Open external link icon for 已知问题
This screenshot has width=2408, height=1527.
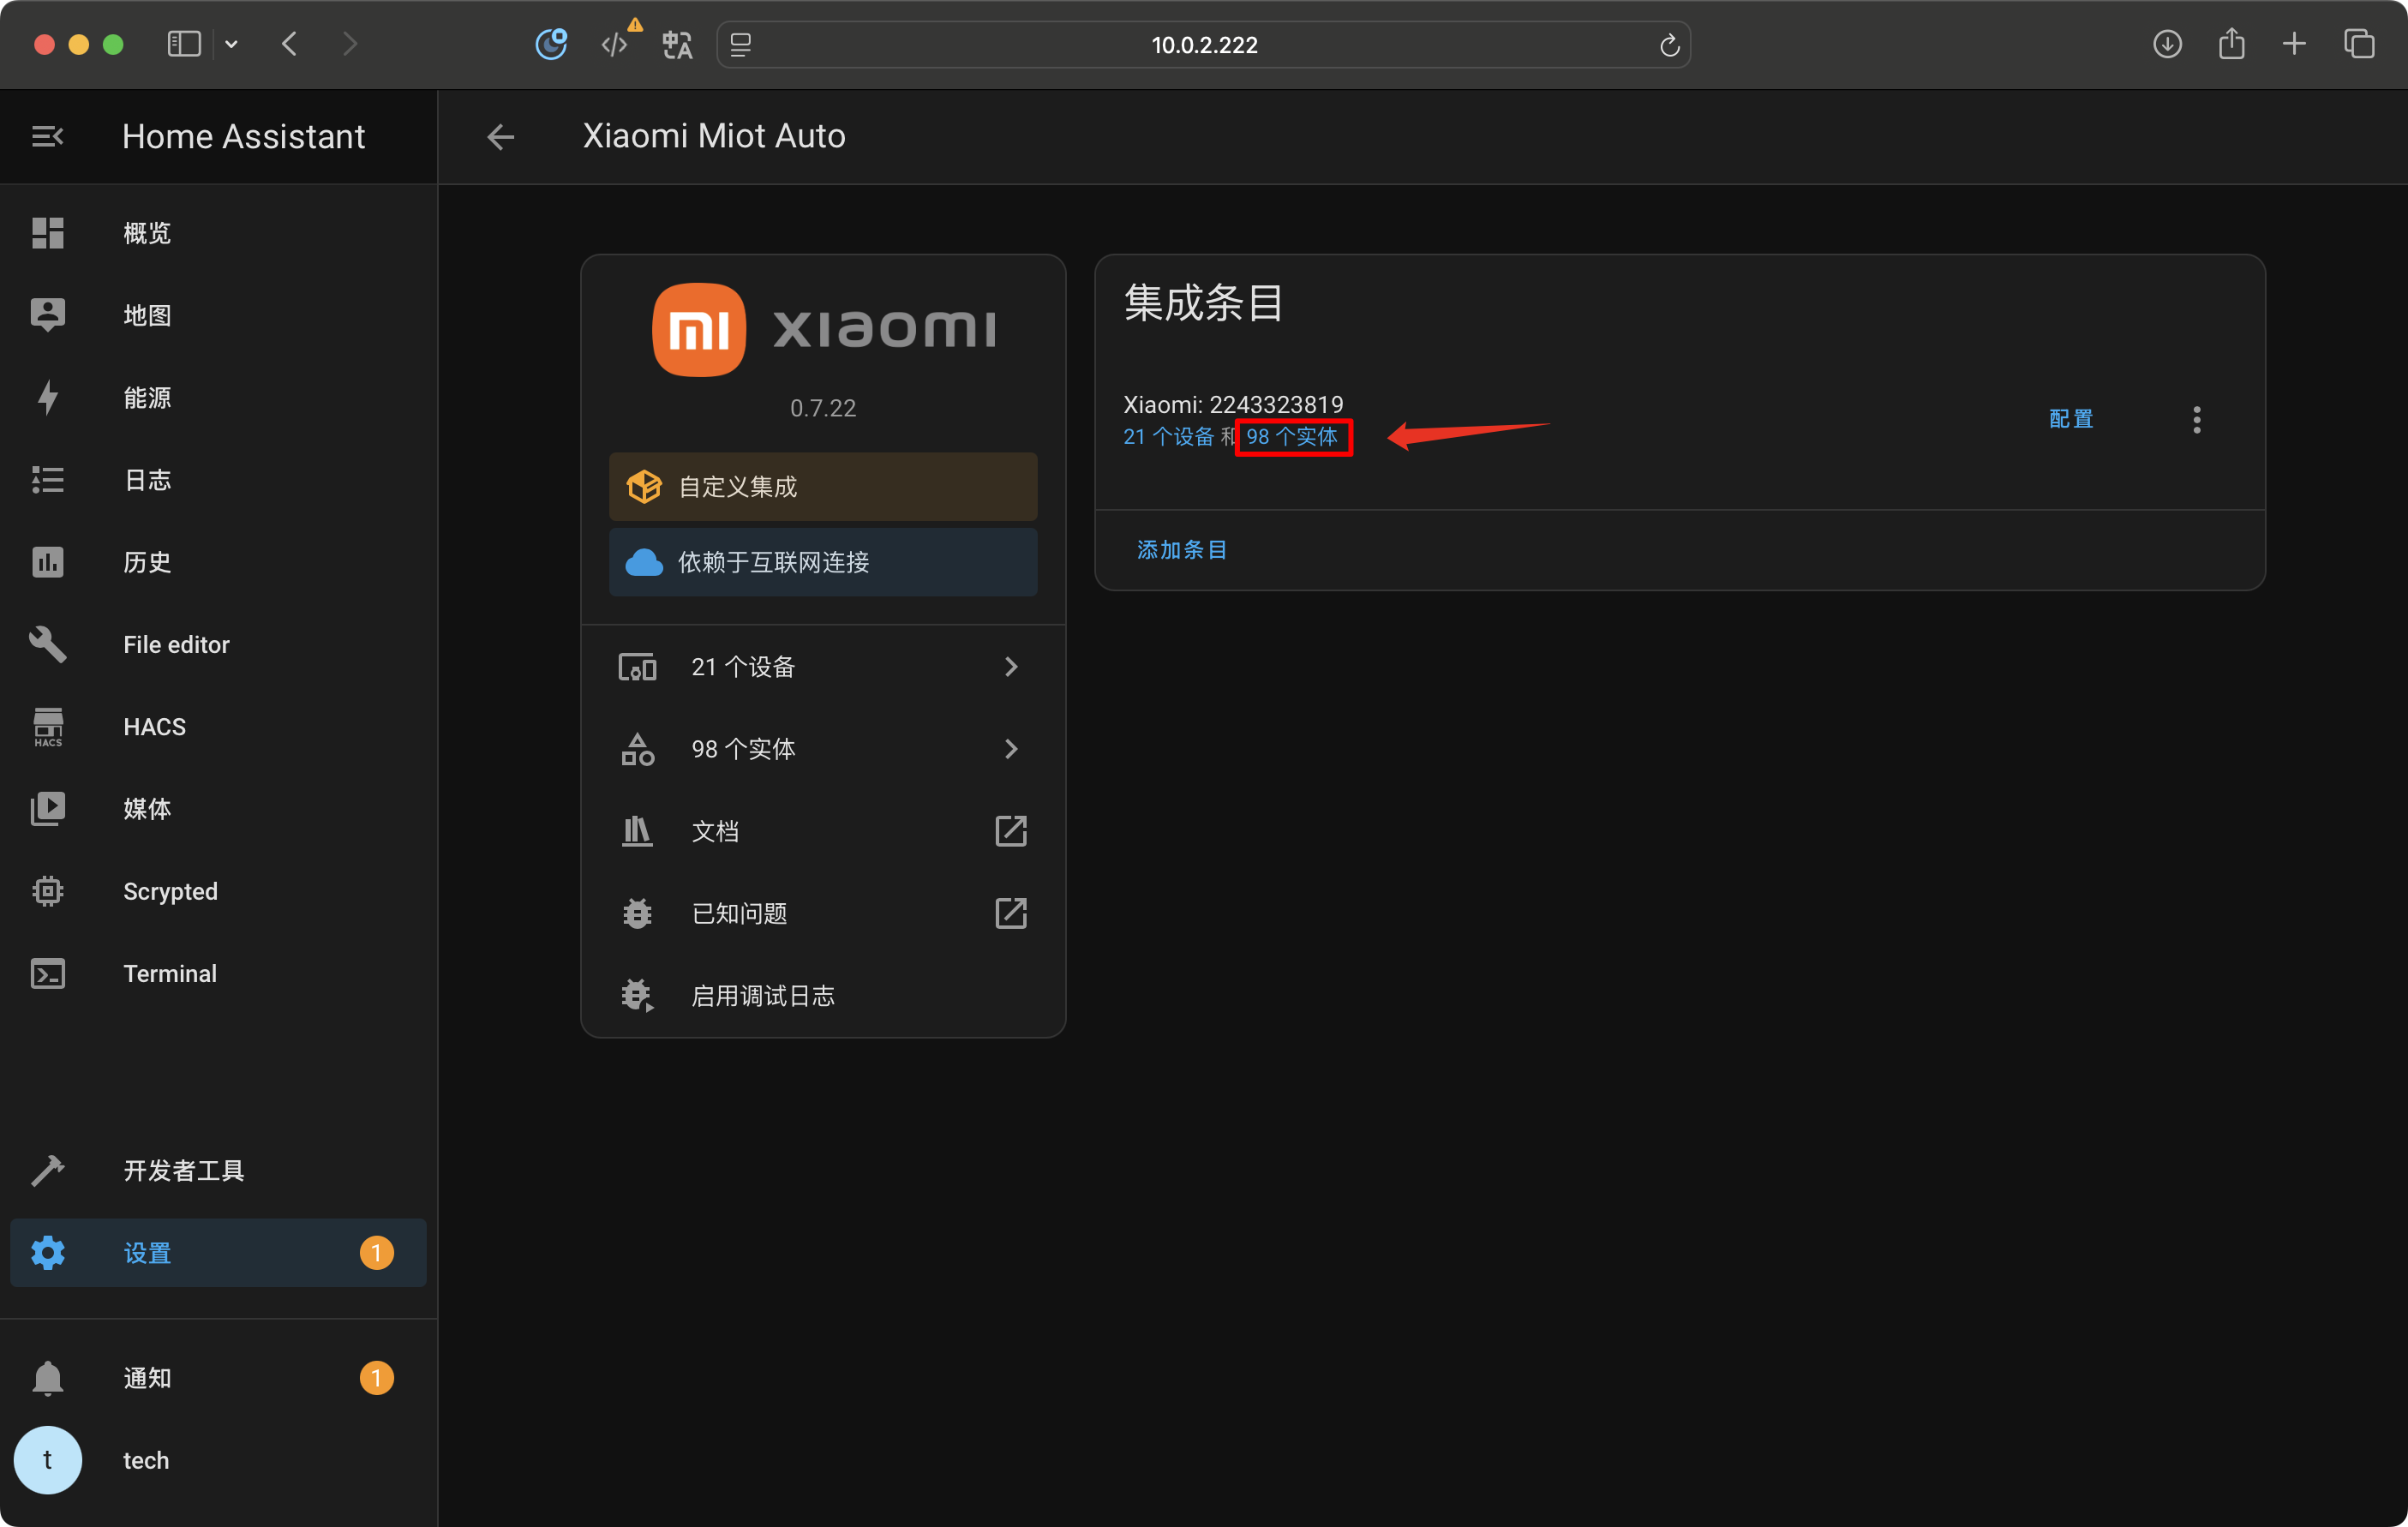pos(1011,913)
